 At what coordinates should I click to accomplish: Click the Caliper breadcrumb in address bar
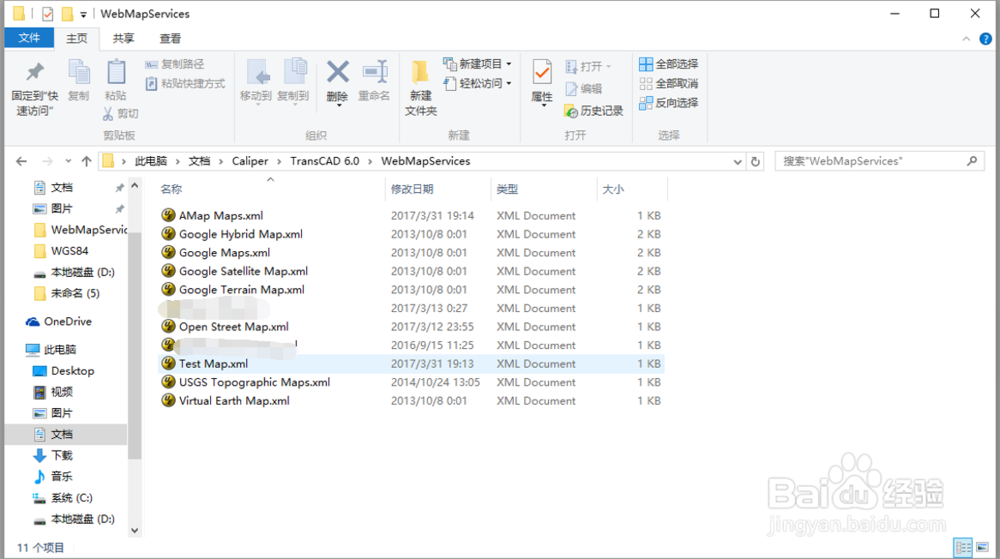(250, 161)
